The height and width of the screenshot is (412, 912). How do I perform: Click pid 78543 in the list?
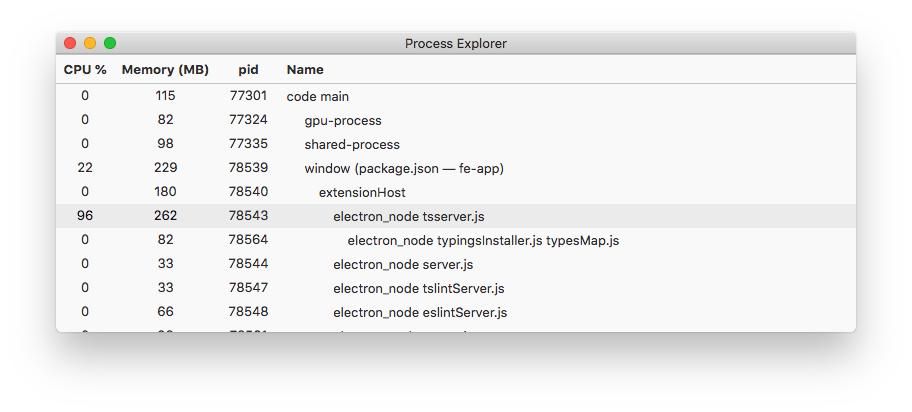coord(248,216)
